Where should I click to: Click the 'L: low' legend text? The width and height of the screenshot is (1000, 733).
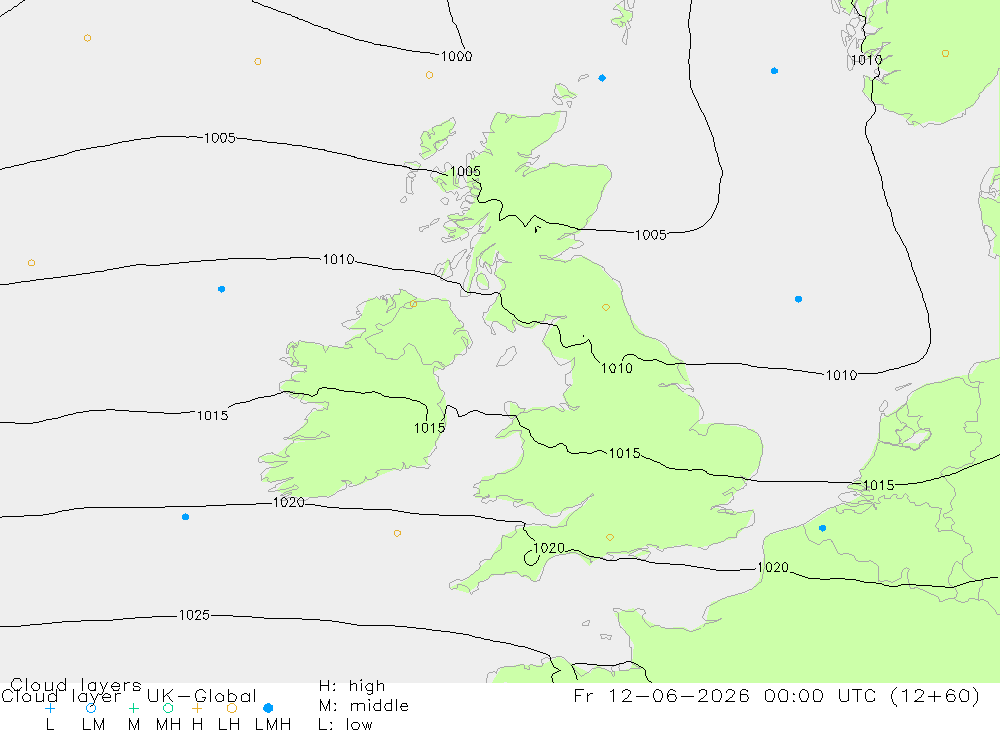tap(345, 725)
